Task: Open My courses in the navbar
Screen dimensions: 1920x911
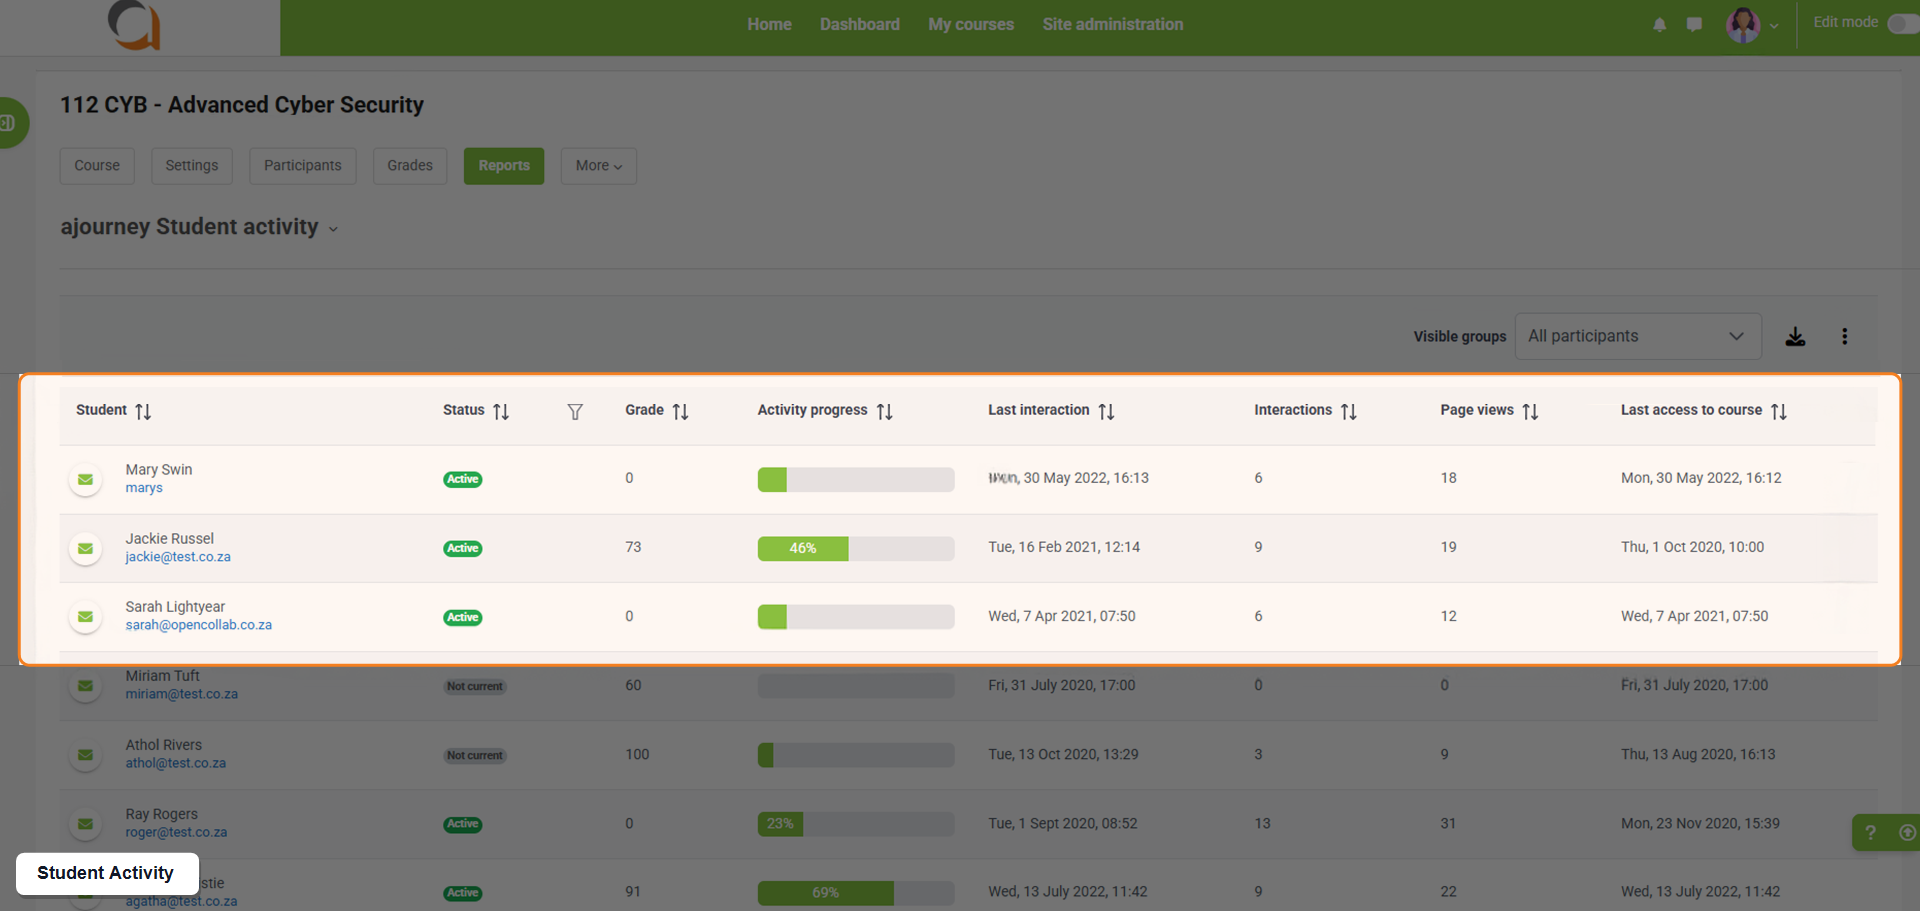Action: pyautogui.click(x=971, y=25)
